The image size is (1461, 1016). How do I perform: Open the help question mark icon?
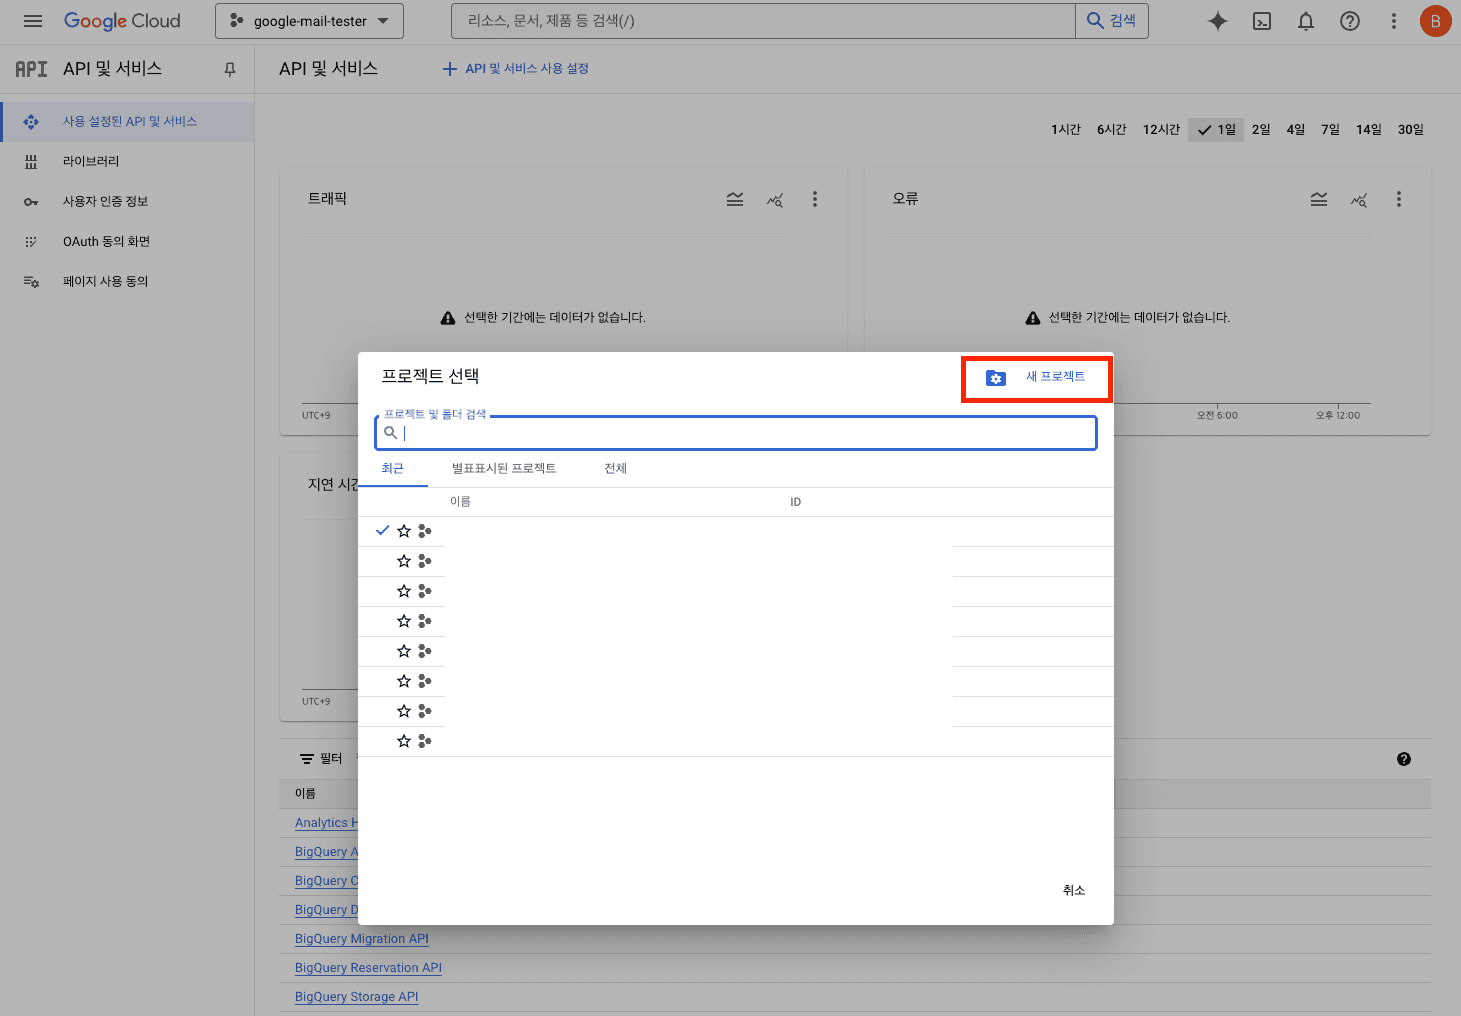(x=1350, y=21)
